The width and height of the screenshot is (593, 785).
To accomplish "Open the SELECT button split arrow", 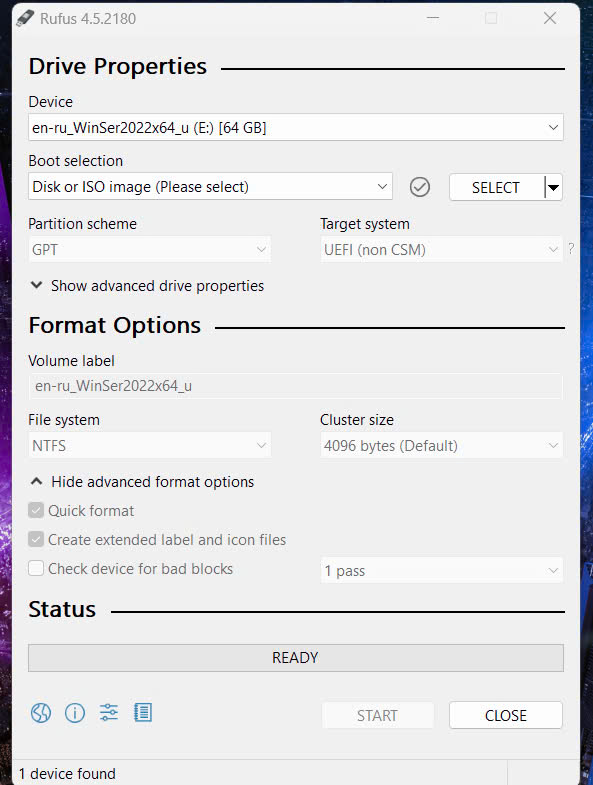I will [553, 187].
